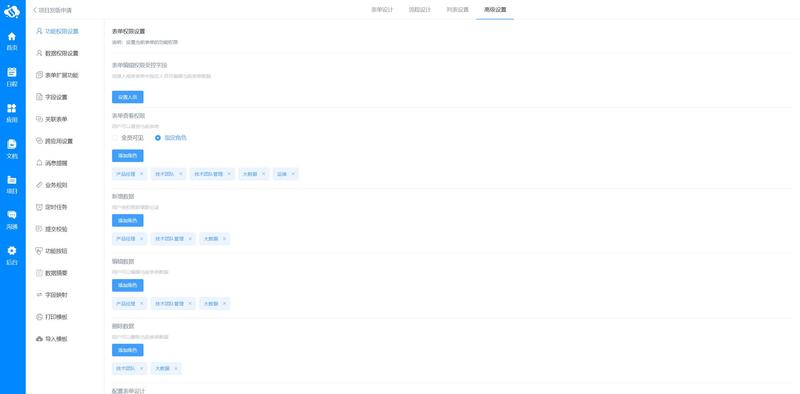This screenshot has height=394, width=800.
Task: Open 功能权限设置 in the settings menu
Action: [x=58, y=31]
